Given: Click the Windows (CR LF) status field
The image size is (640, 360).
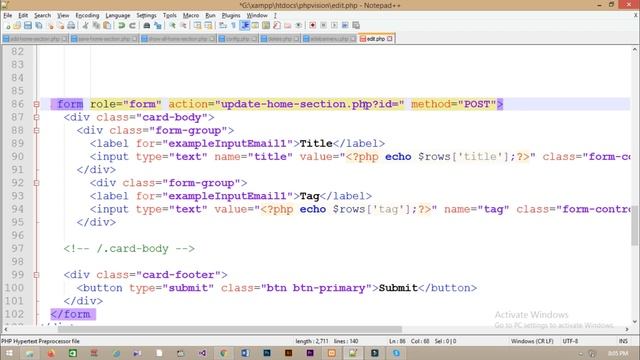Looking at the screenshot, I should click(532, 341).
